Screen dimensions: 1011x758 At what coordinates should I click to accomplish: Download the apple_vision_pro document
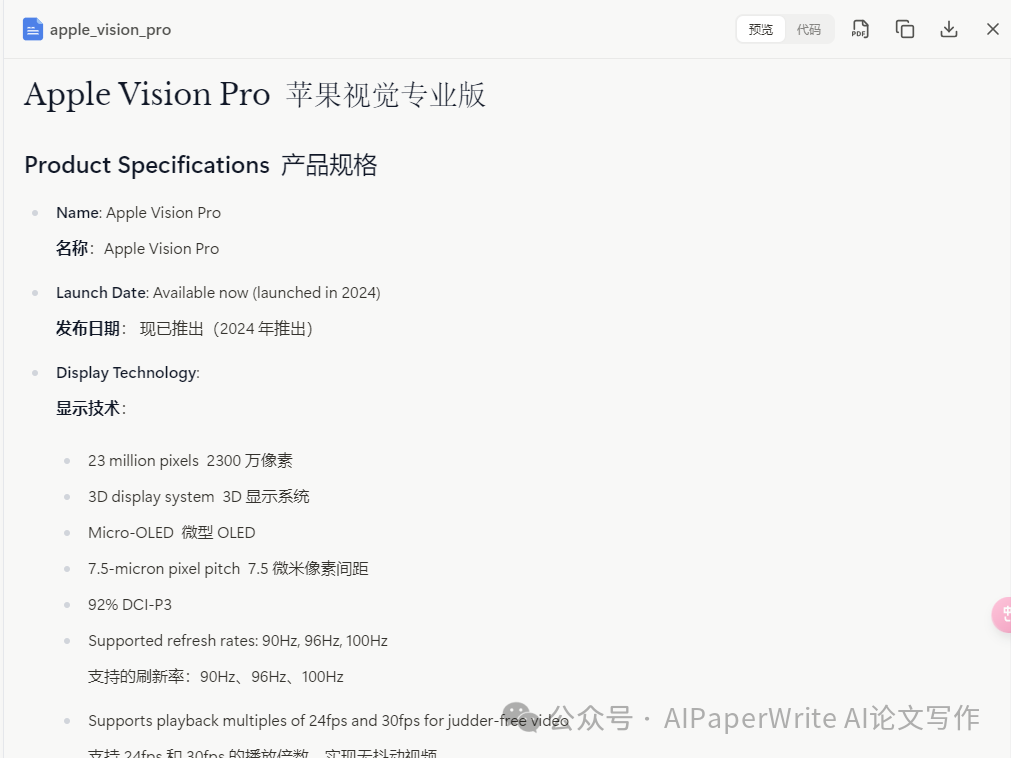click(948, 30)
